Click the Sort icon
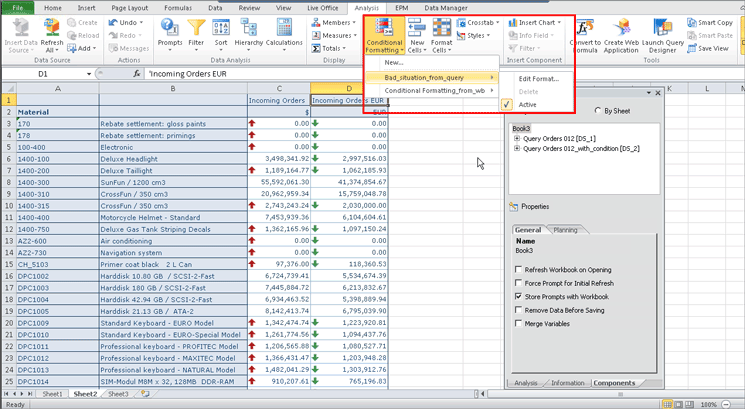Screen dimensions: 745x409 (220, 28)
